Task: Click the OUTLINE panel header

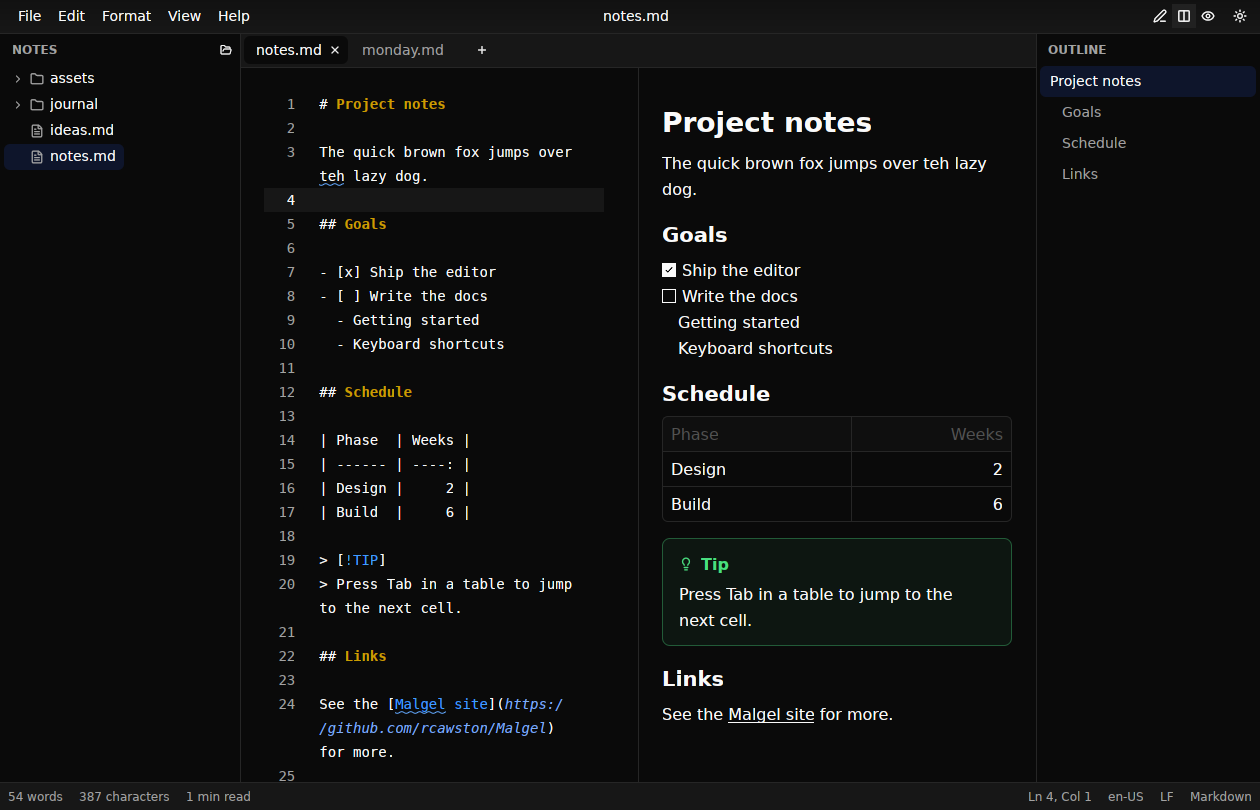Action: tap(1077, 50)
